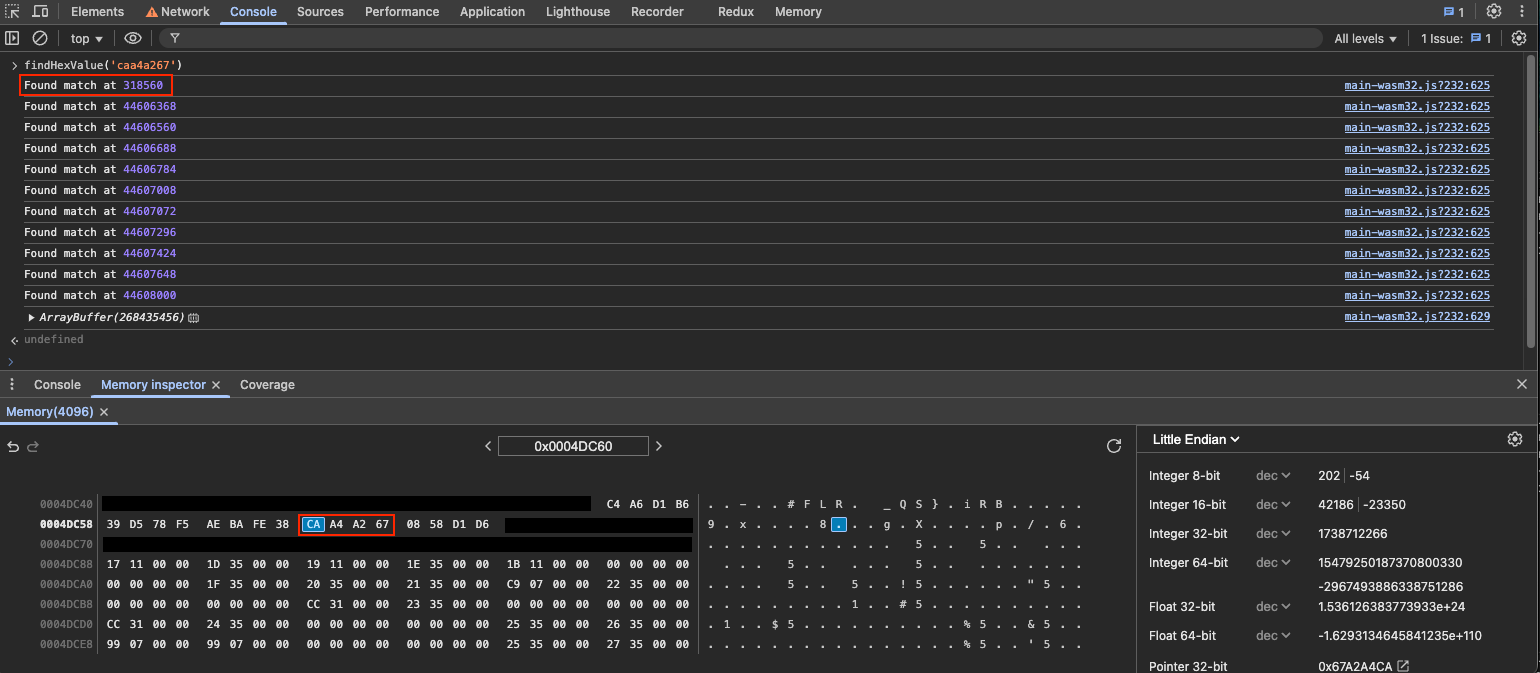Create a live expression with eye icon
The image size is (1540, 673).
[133, 38]
